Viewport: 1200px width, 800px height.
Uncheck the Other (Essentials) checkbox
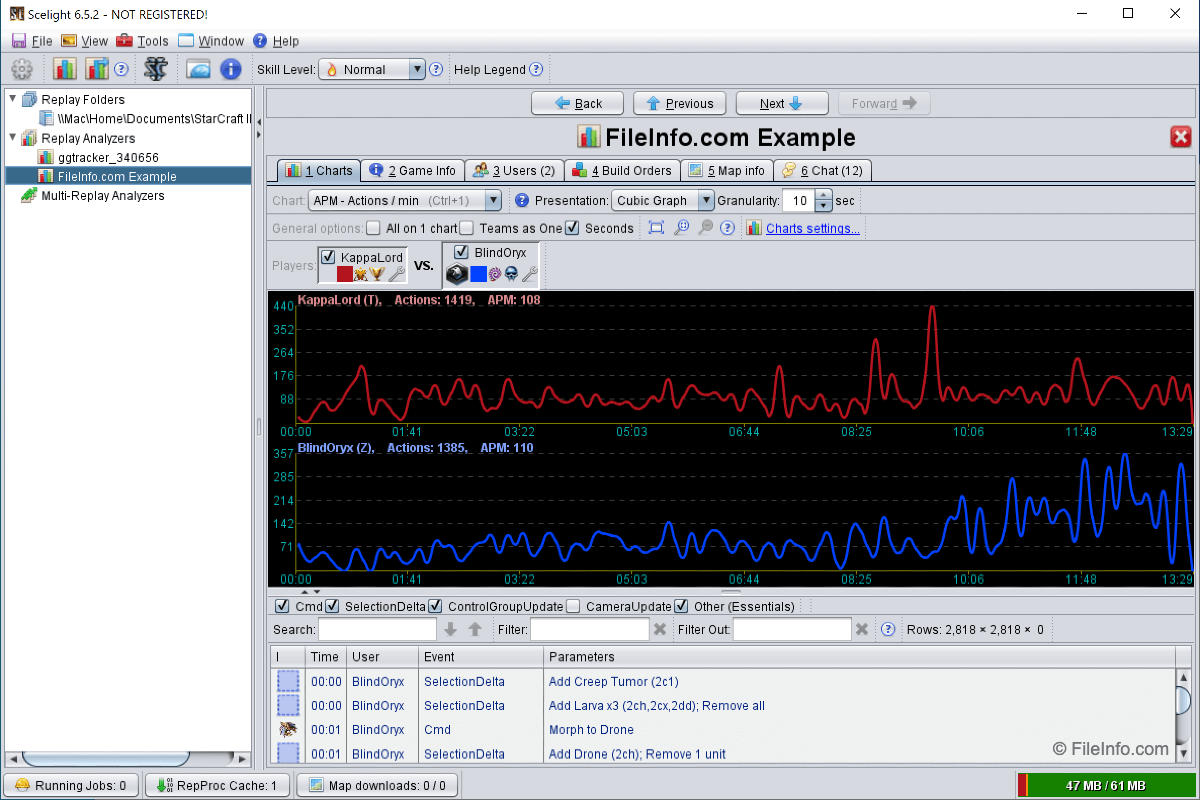pos(681,606)
